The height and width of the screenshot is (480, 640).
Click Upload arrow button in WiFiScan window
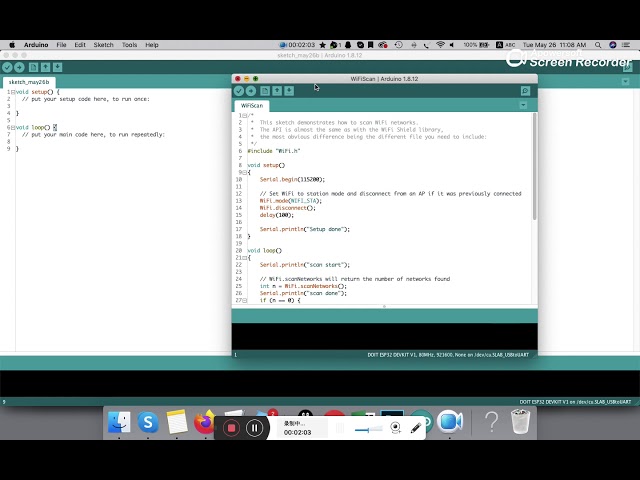251,91
